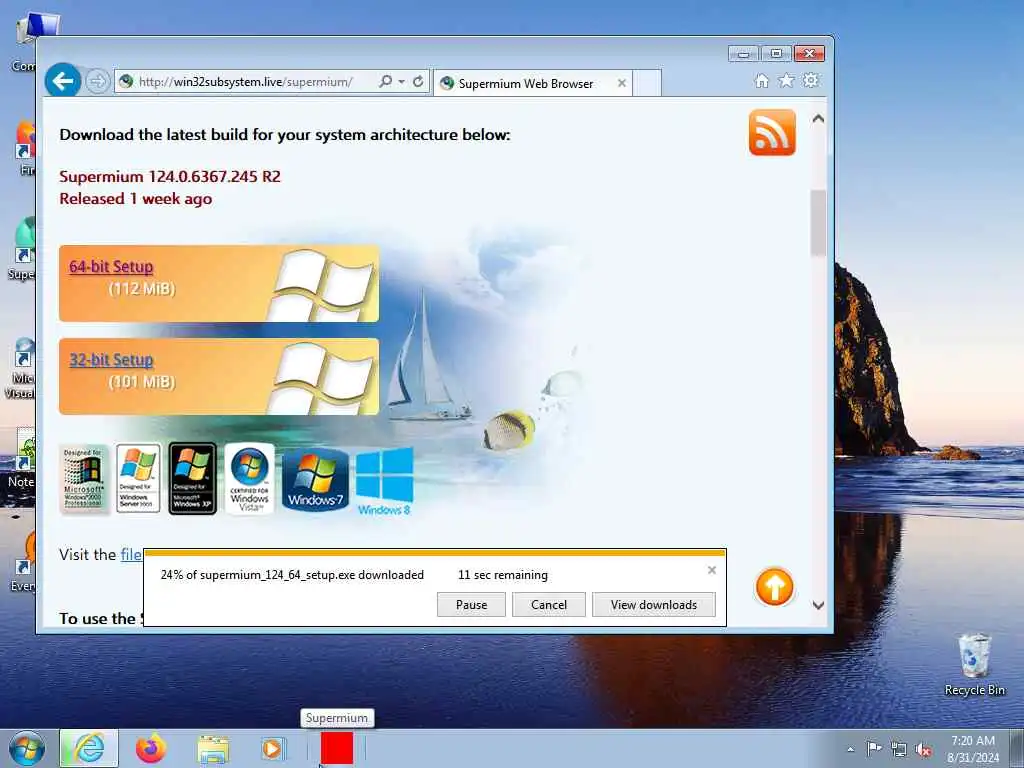This screenshot has width=1024, height=768.
Task: Show hidden system tray icons
Action: click(x=850, y=749)
